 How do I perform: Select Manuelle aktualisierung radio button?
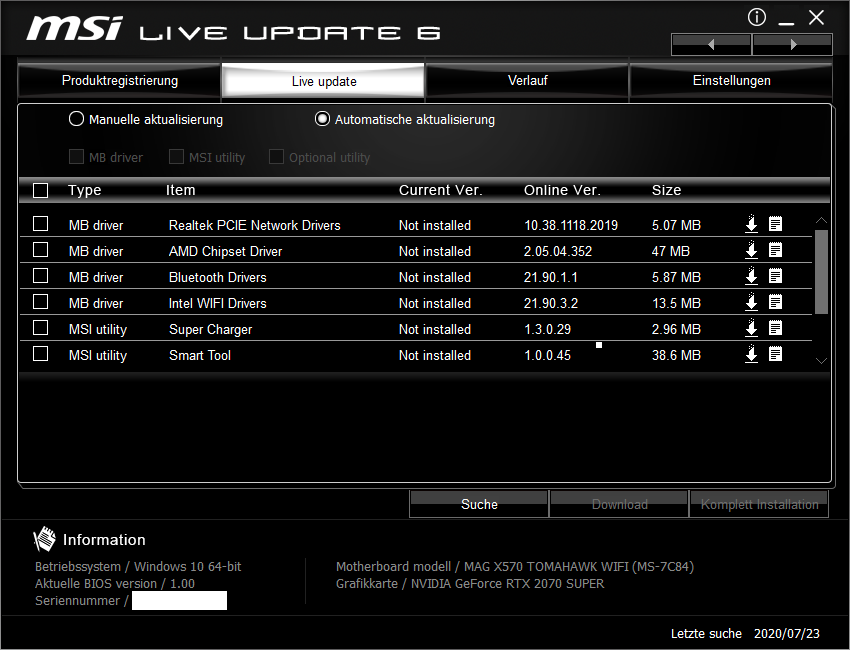point(76,119)
